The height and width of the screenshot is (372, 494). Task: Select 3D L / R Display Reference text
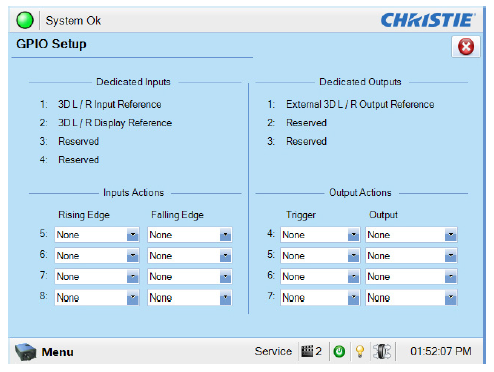coord(115,123)
